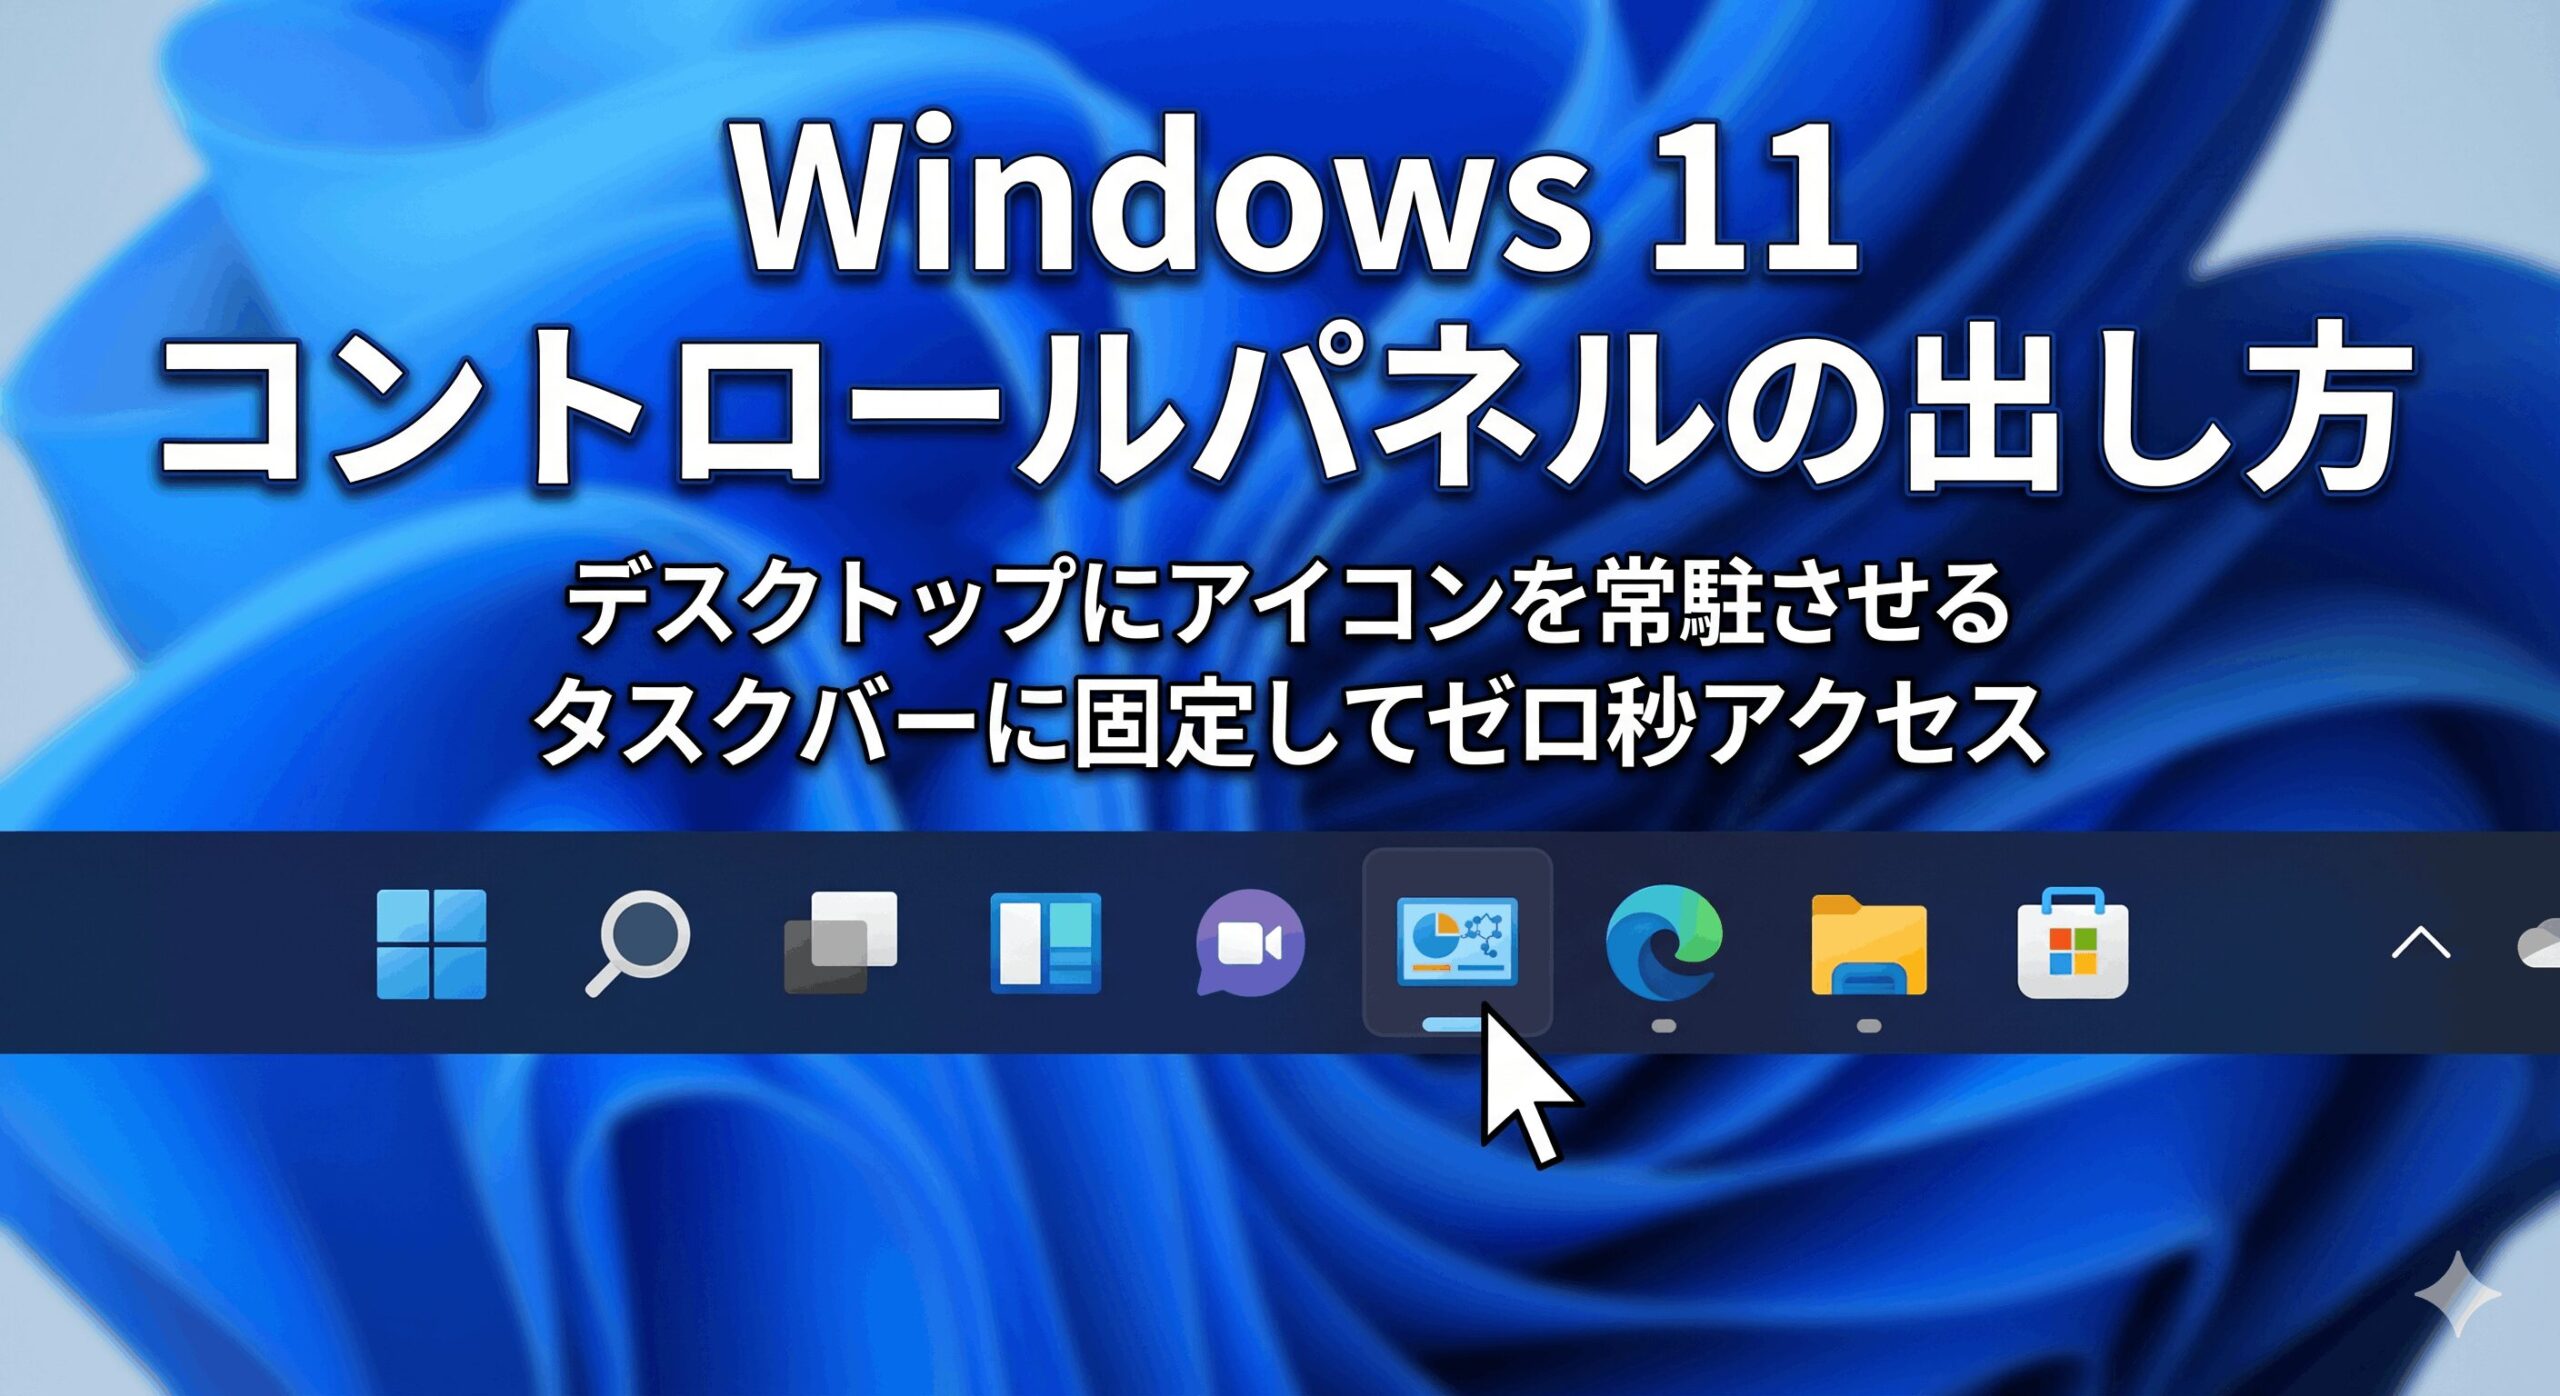This screenshot has height=1396, width=2560.
Task: Click the OneDrive cloud tray icon
Action: (2540, 946)
